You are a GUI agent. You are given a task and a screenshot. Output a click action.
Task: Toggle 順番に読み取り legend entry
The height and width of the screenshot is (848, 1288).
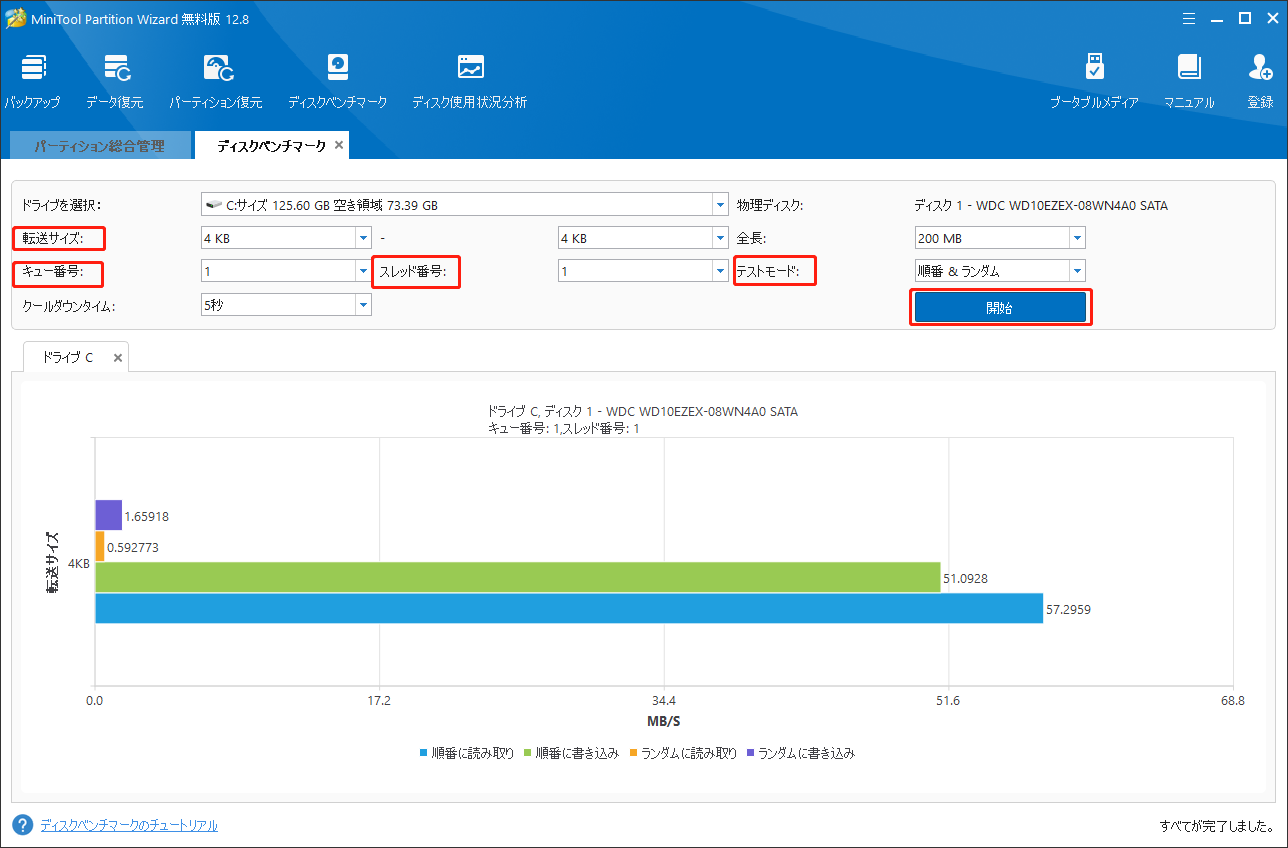pos(467,753)
